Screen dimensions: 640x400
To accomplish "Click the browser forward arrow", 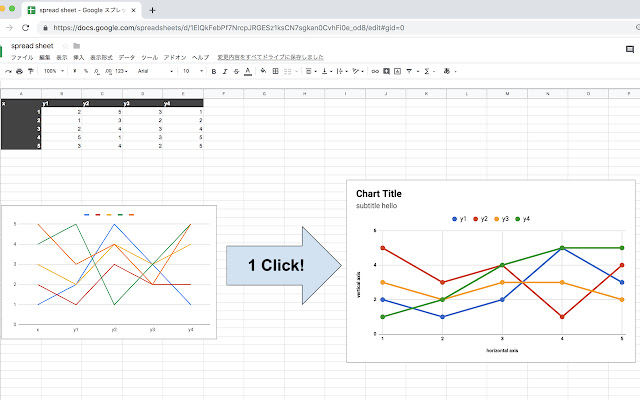I will click(9, 28).
